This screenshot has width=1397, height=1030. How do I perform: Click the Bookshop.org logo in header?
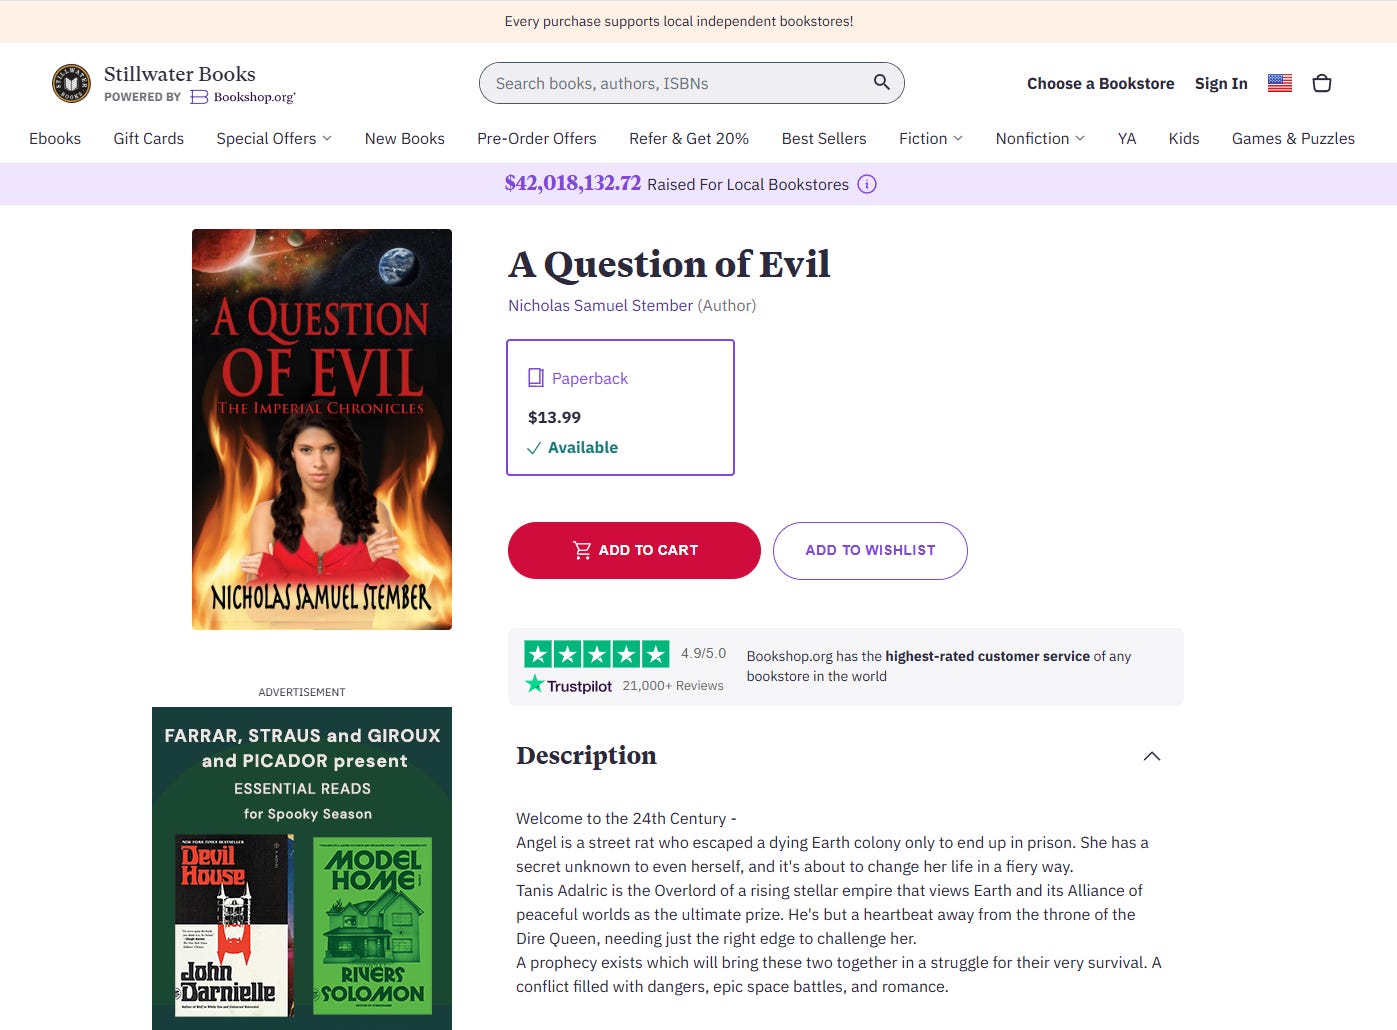click(243, 97)
